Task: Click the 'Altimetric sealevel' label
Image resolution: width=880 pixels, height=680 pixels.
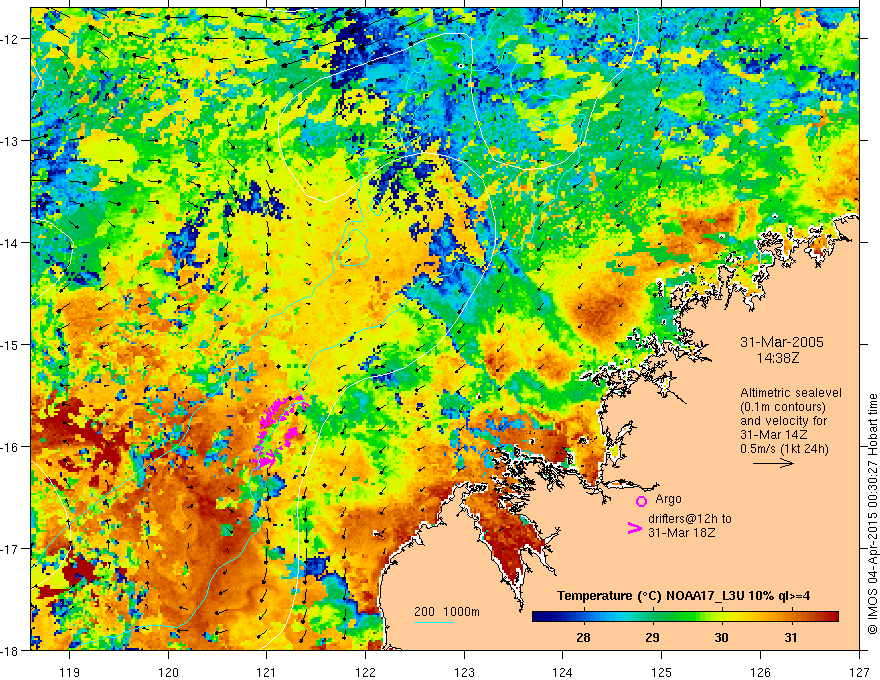Action: pos(791,393)
